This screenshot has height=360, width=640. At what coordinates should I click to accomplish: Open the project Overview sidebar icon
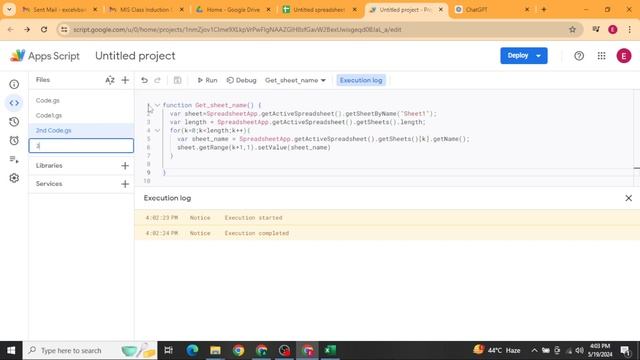[x=14, y=84]
